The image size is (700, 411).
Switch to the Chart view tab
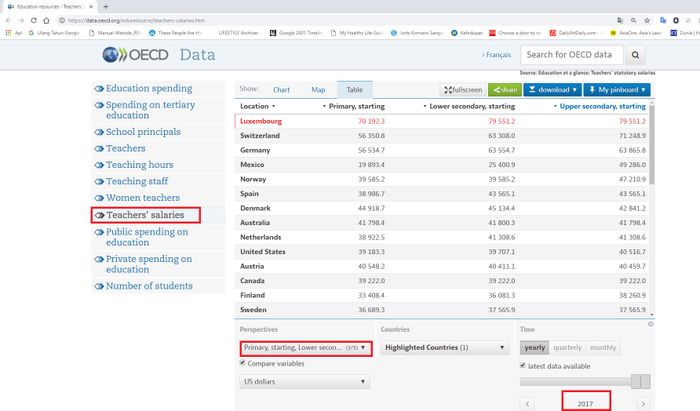coord(281,90)
